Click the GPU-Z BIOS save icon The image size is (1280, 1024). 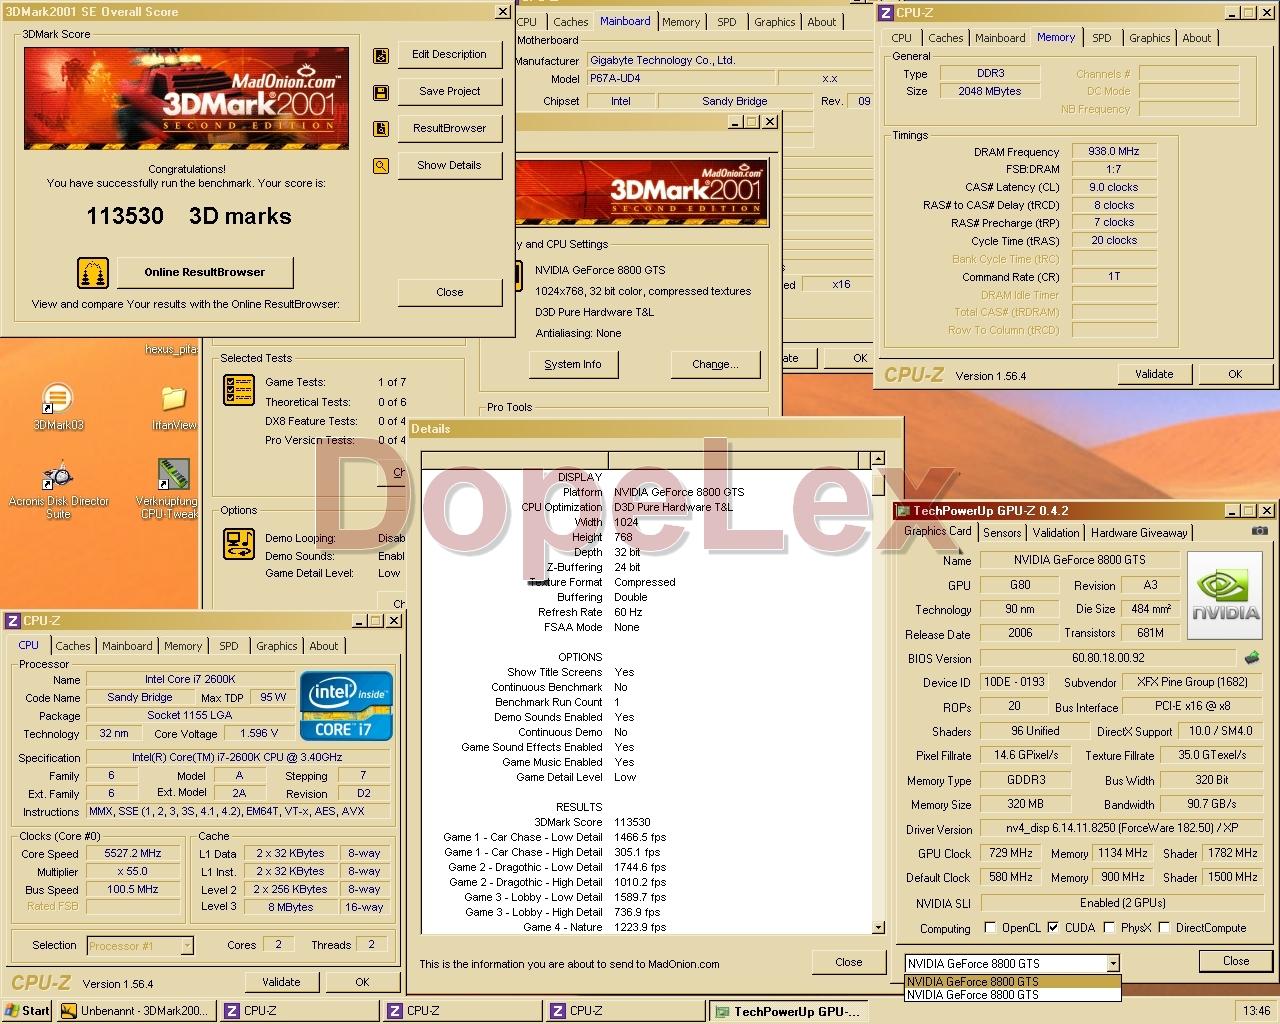[1251, 658]
